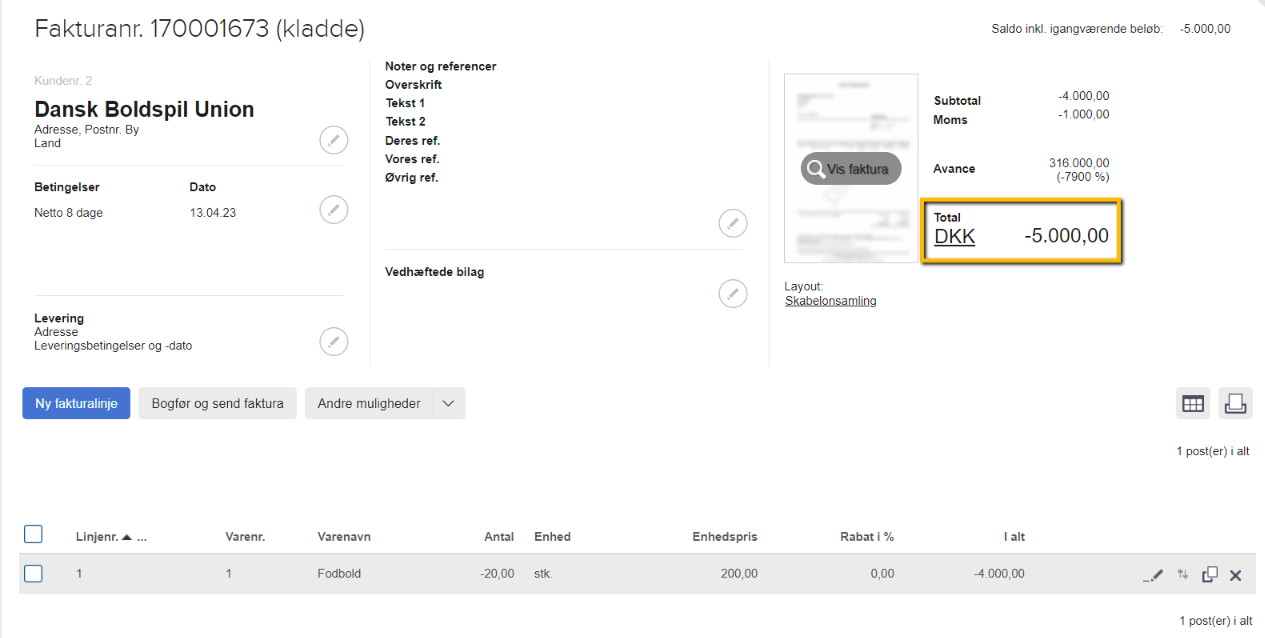Open table column settings icon
Viewport: 1265px width, 638px height.
coord(1192,403)
